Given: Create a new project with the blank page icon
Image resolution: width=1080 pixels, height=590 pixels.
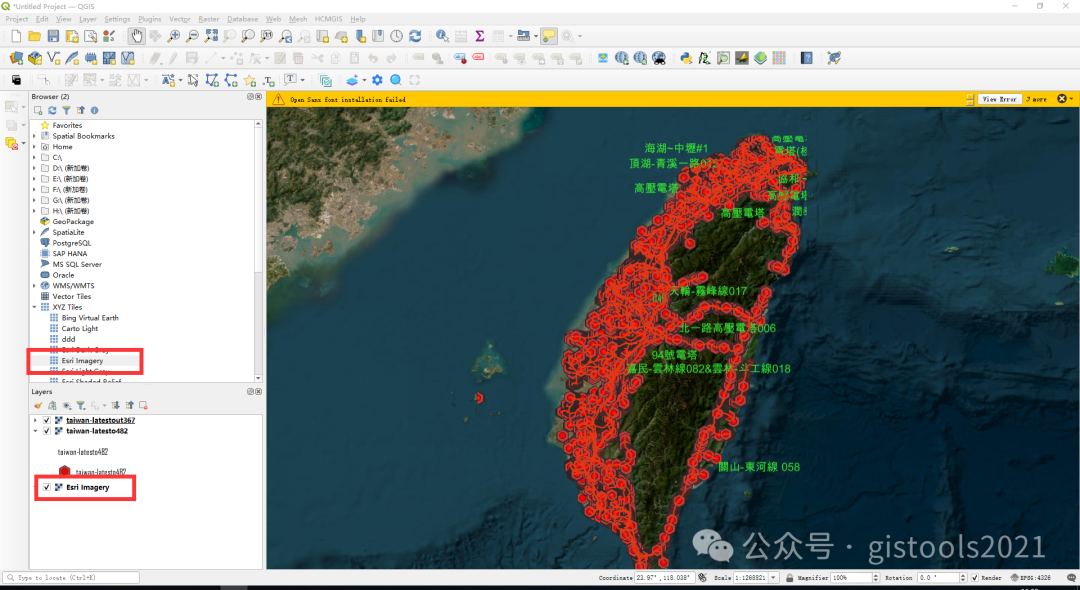Looking at the screenshot, I should (x=17, y=36).
